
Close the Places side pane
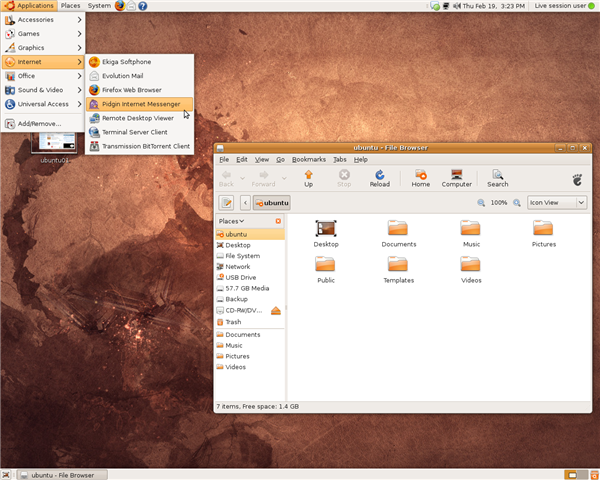pyautogui.click(x=278, y=221)
